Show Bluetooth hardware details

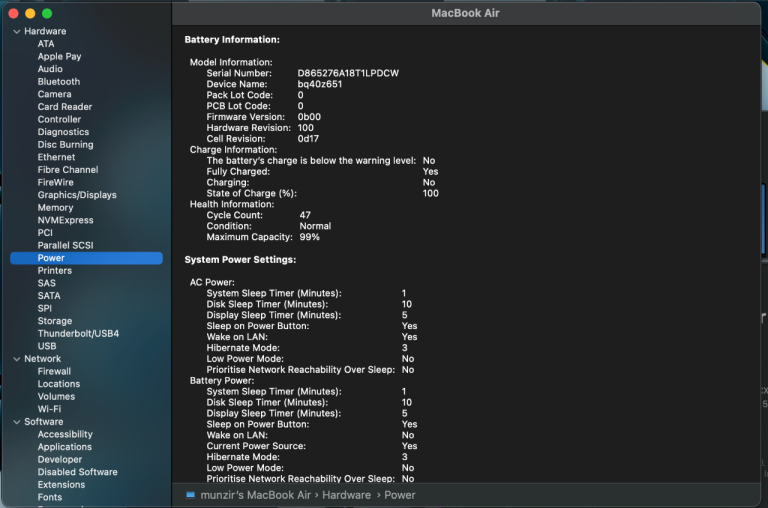click(59, 81)
